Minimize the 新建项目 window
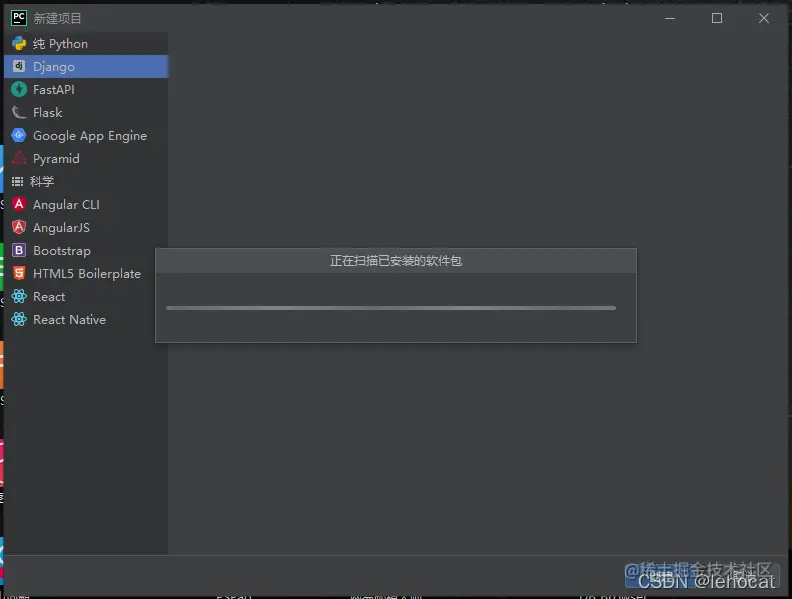This screenshot has width=792, height=599. point(670,18)
